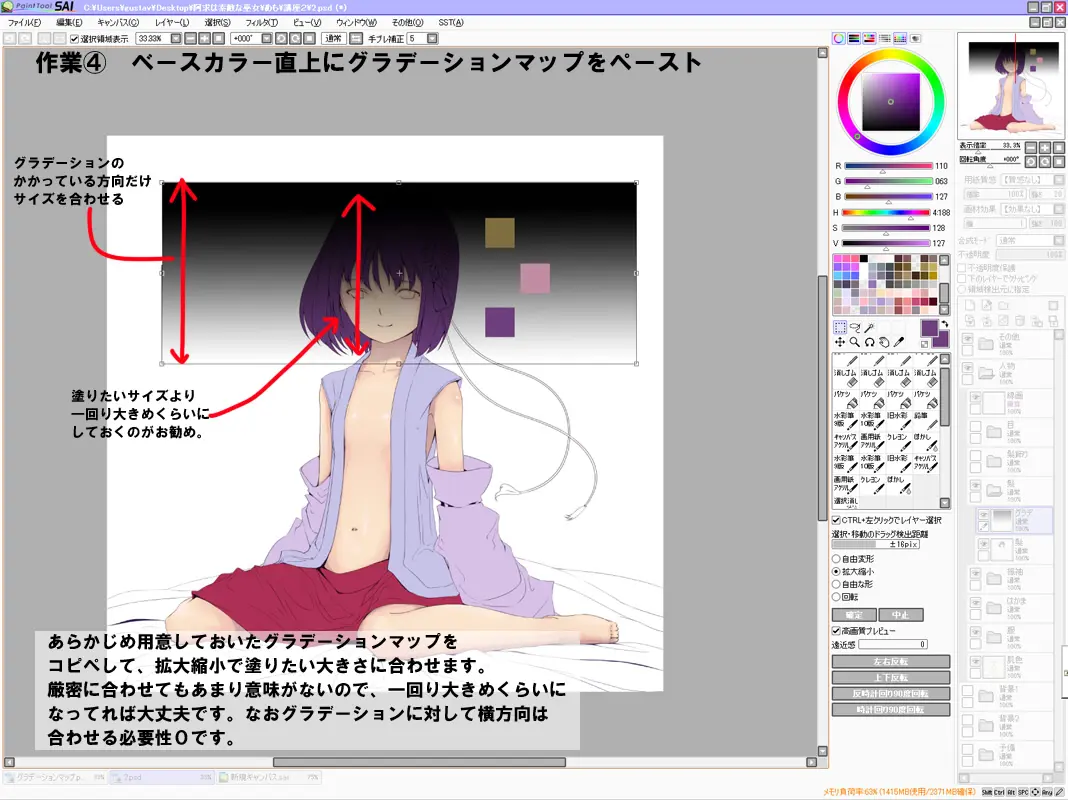Select the move tool

coord(840,342)
